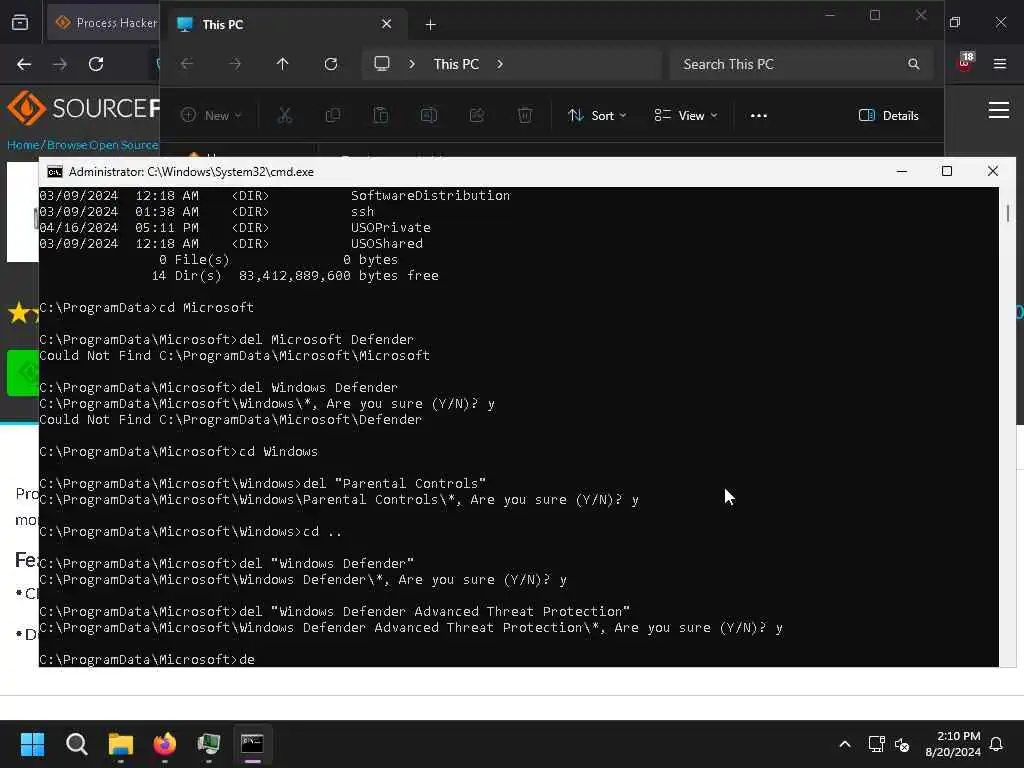Image resolution: width=1024 pixels, height=768 pixels.
Task: Click 'SoftwareDistribution' directory entry text
Action: [430, 195]
